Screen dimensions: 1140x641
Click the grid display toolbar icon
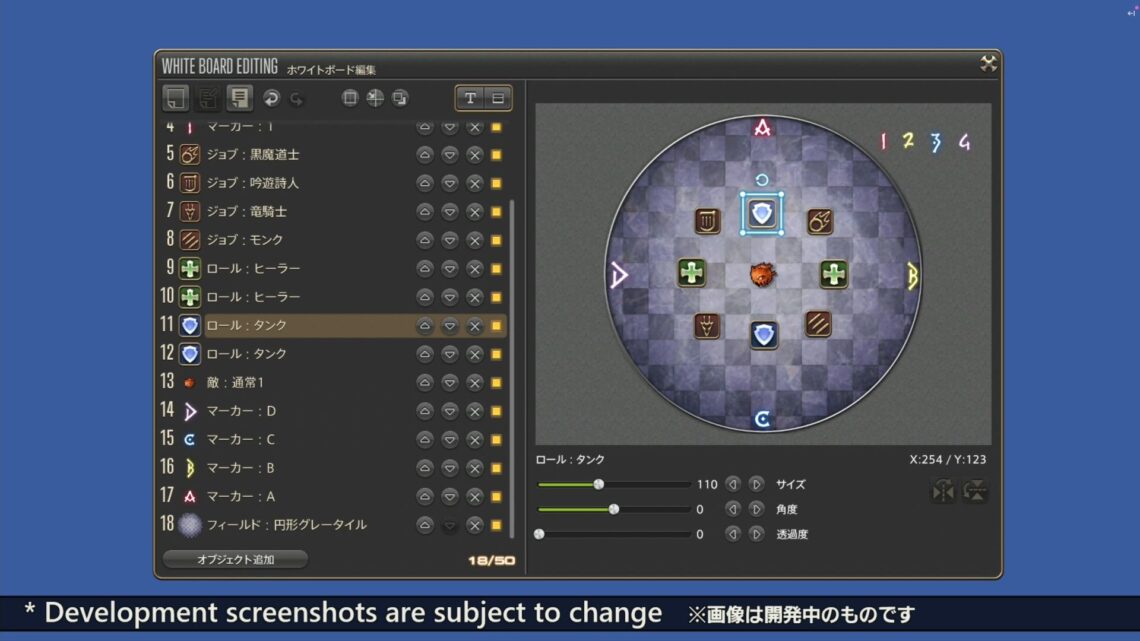(349, 98)
